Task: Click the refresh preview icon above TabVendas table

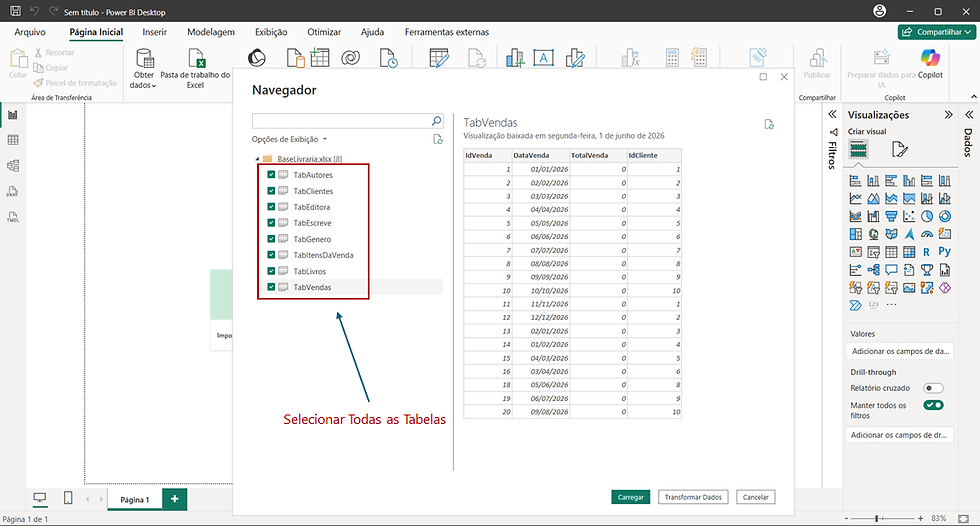Action: [x=769, y=124]
